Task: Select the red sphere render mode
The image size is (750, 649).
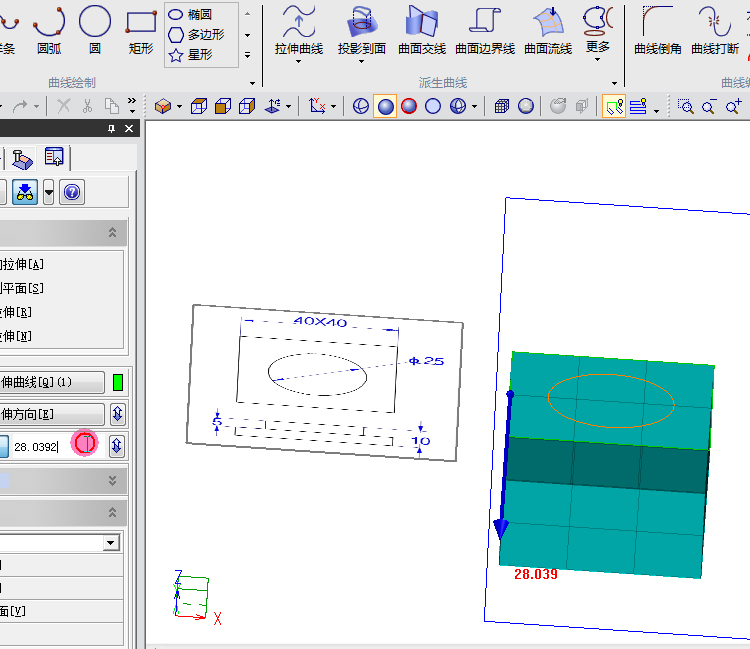Action: (x=409, y=106)
